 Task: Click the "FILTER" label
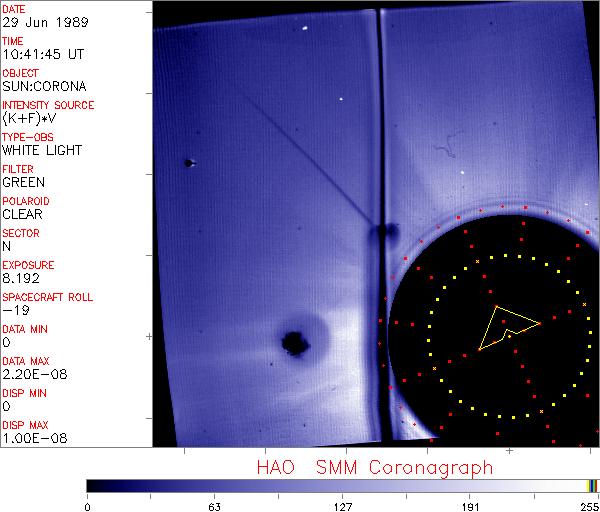click(x=18, y=169)
